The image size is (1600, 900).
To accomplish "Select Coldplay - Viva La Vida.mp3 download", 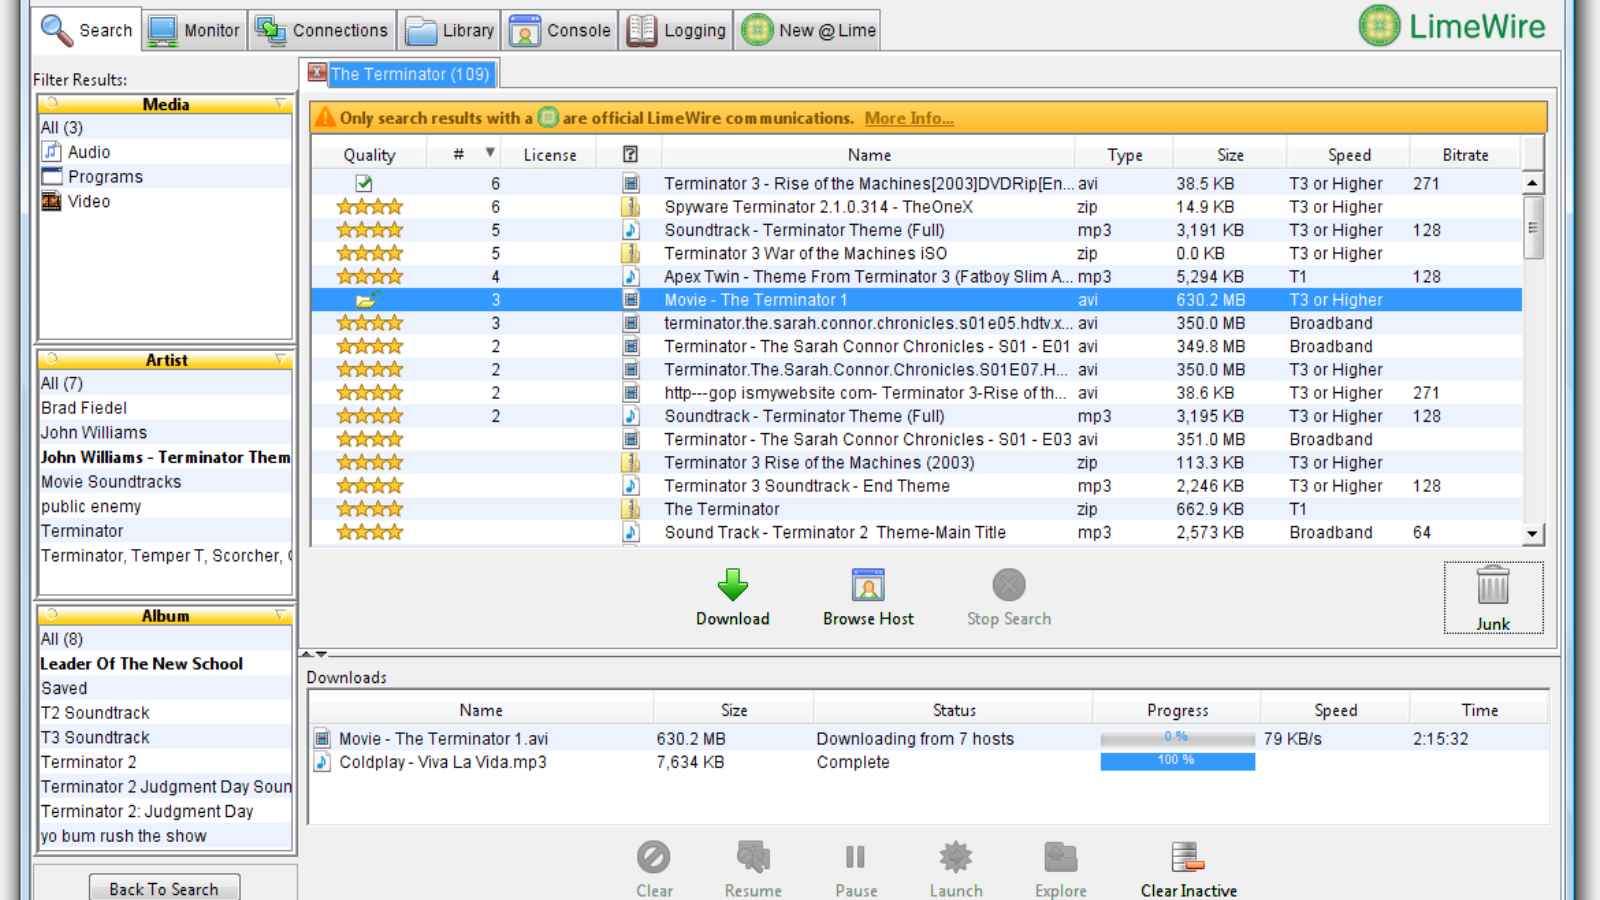I will (928, 762).
